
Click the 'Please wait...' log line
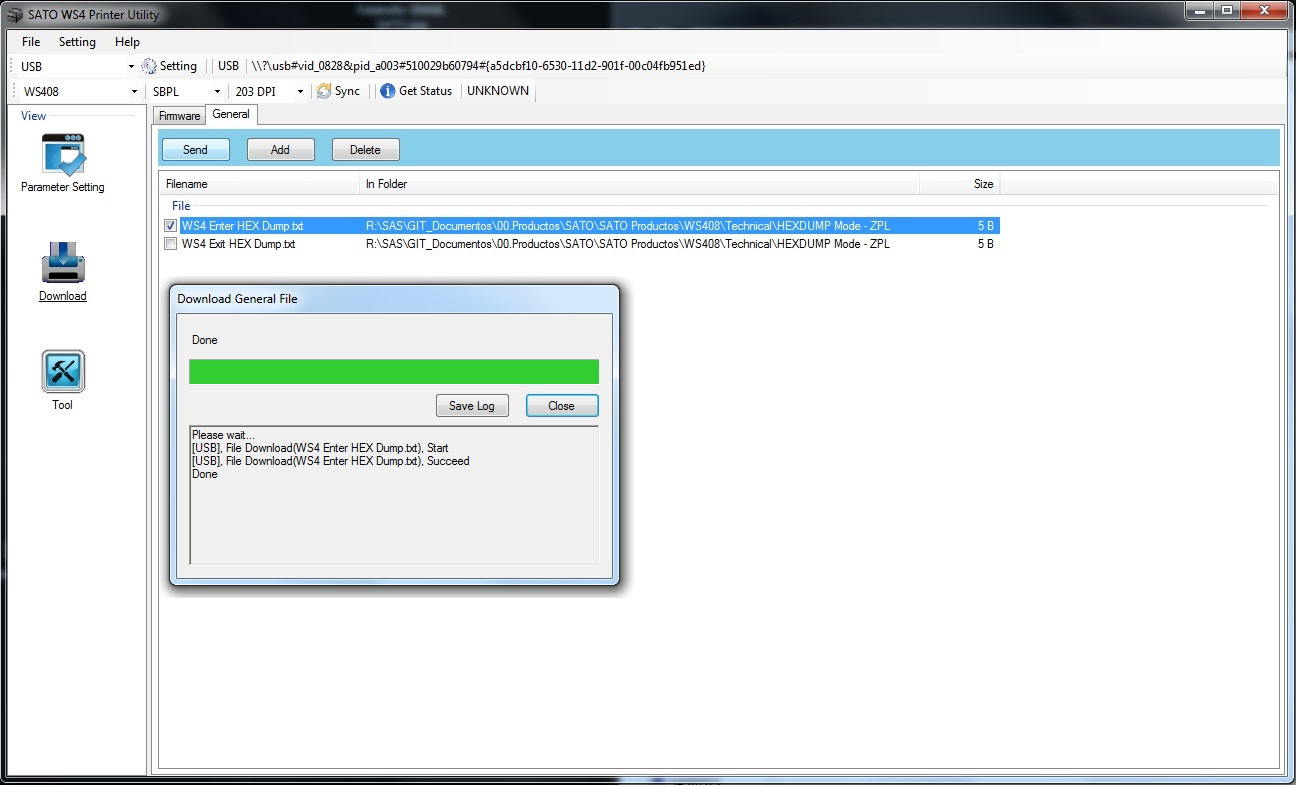point(224,435)
